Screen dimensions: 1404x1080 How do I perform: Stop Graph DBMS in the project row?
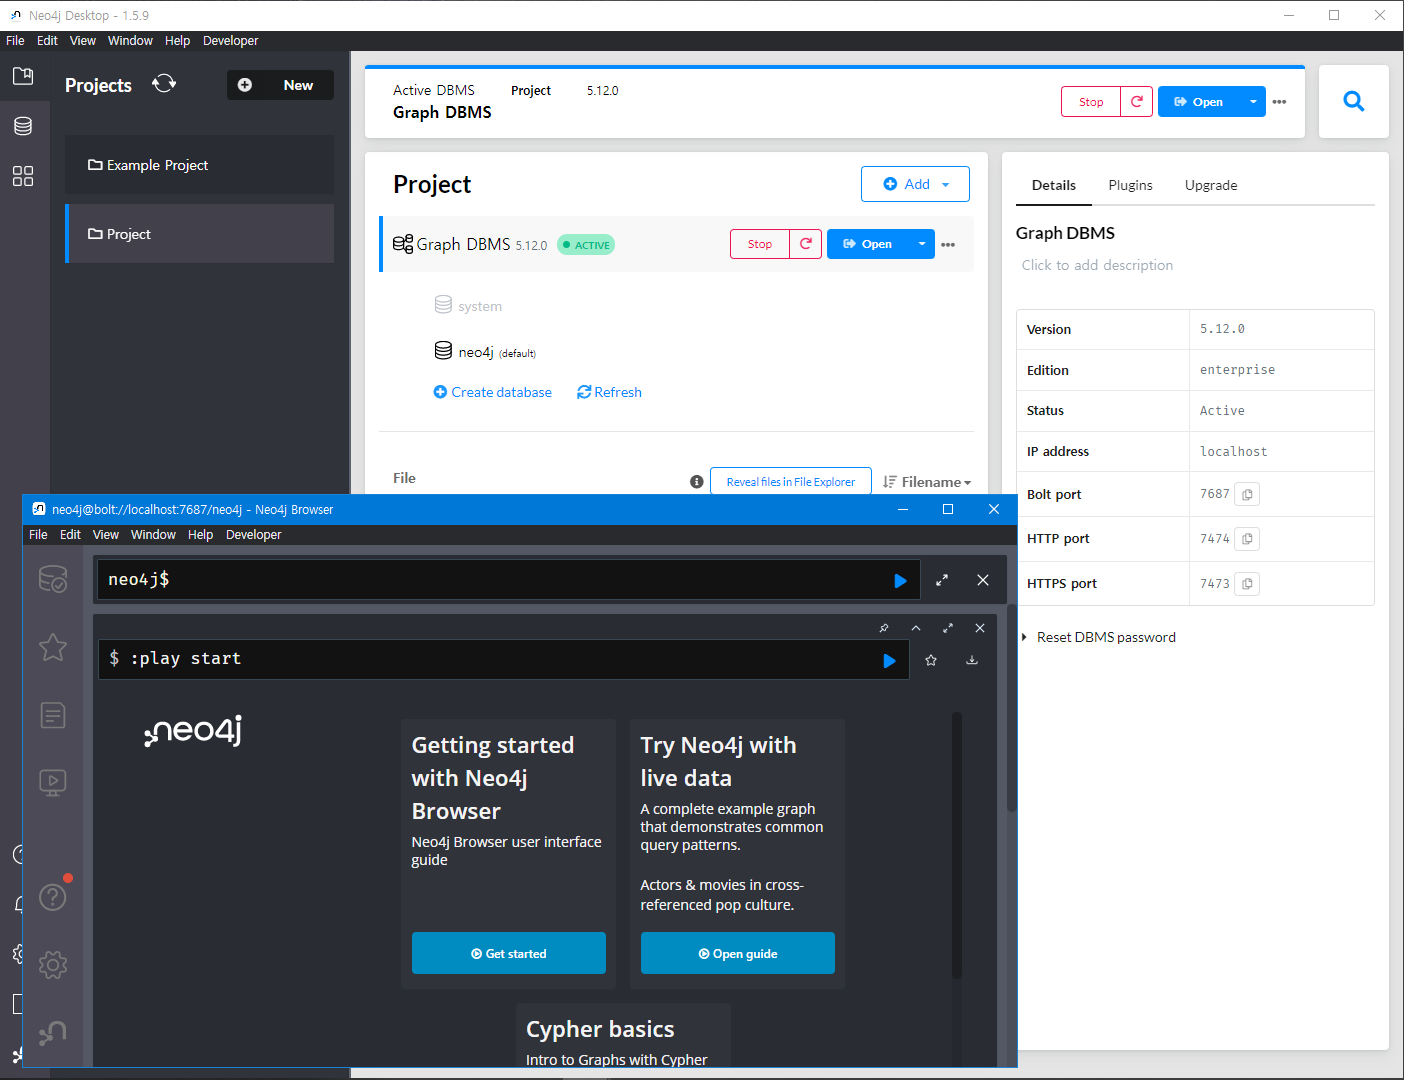tap(760, 244)
